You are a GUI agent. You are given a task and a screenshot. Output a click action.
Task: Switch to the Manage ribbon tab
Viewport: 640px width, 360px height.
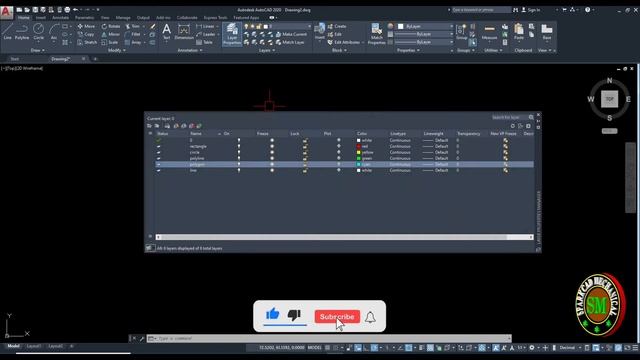[123, 18]
